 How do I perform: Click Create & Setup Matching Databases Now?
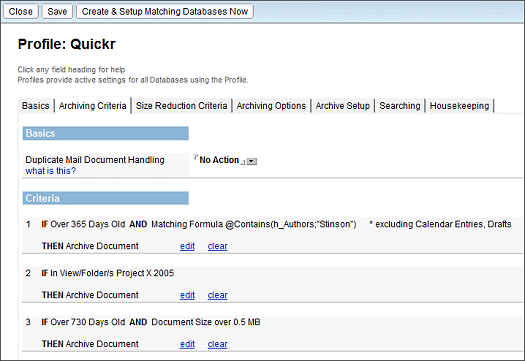coord(165,11)
